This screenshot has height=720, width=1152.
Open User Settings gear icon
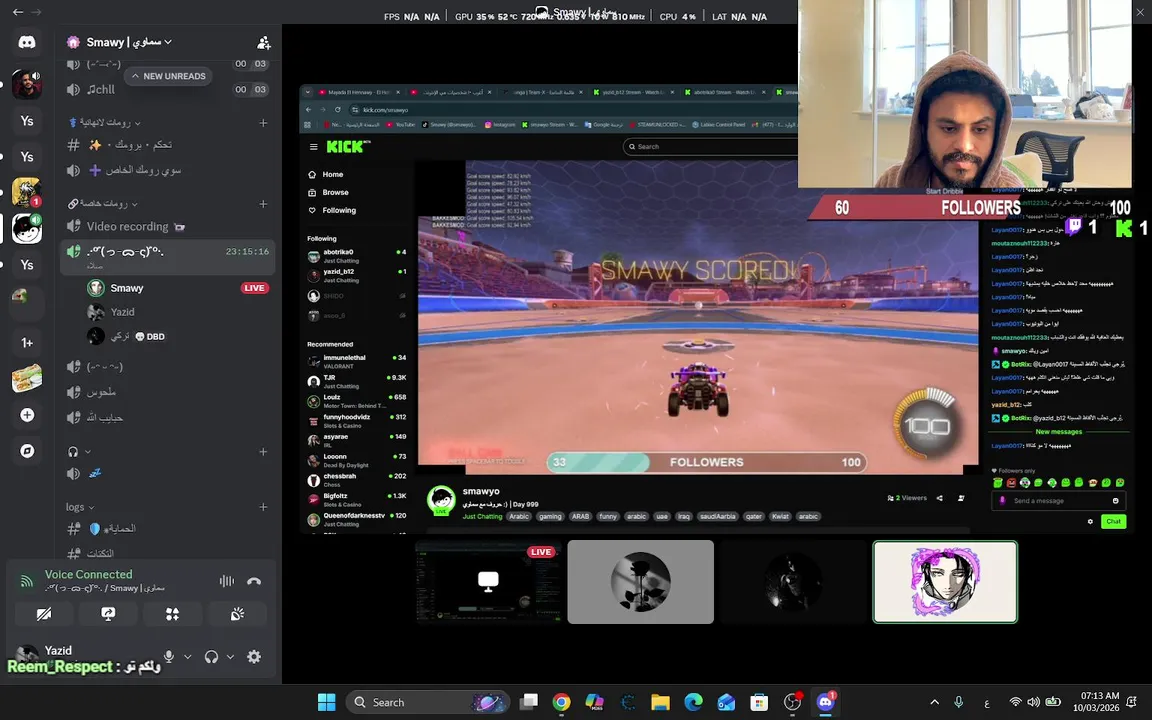tap(254, 657)
